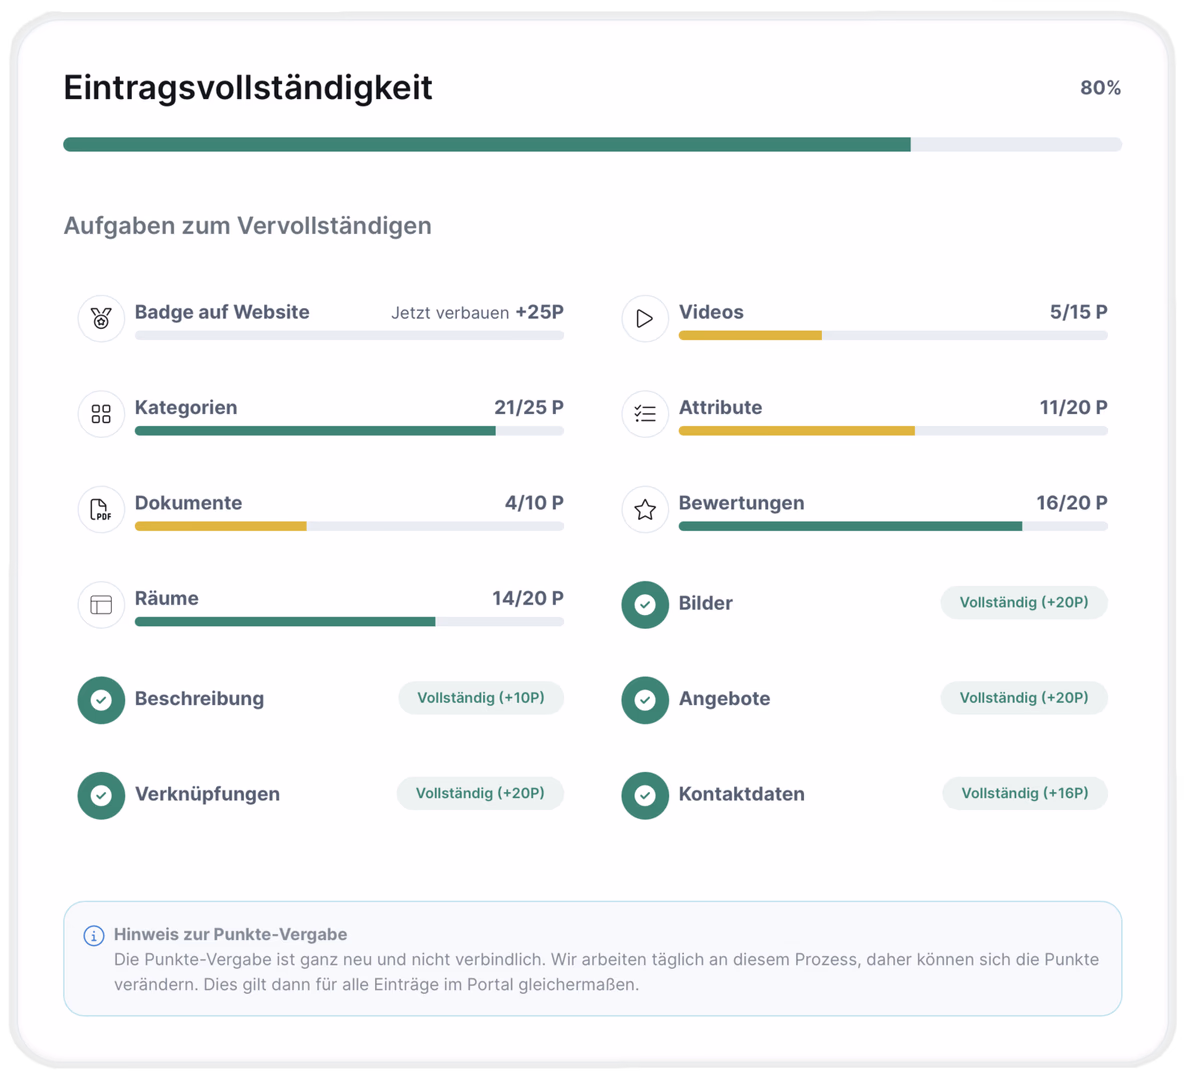Click the Vollständig (+16P) badge
Image resolution: width=1200 pixels, height=1081 pixels.
click(1025, 793)
